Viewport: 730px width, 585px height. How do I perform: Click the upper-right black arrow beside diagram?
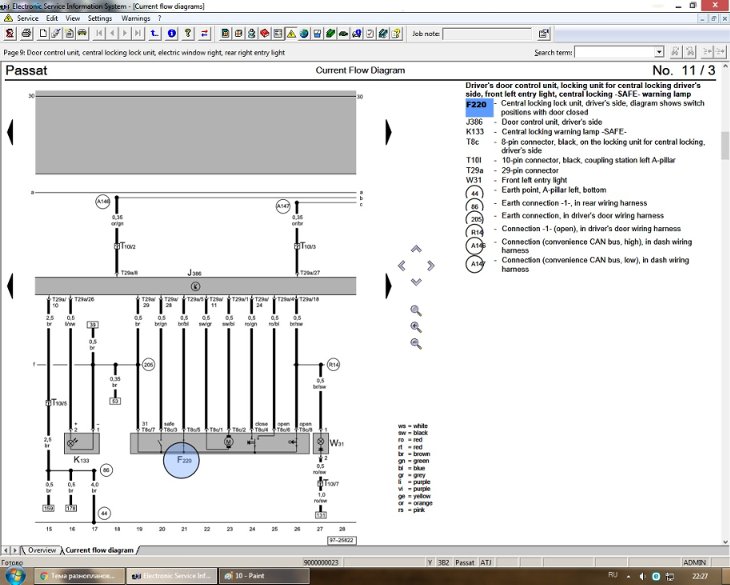tap(389, 132)
